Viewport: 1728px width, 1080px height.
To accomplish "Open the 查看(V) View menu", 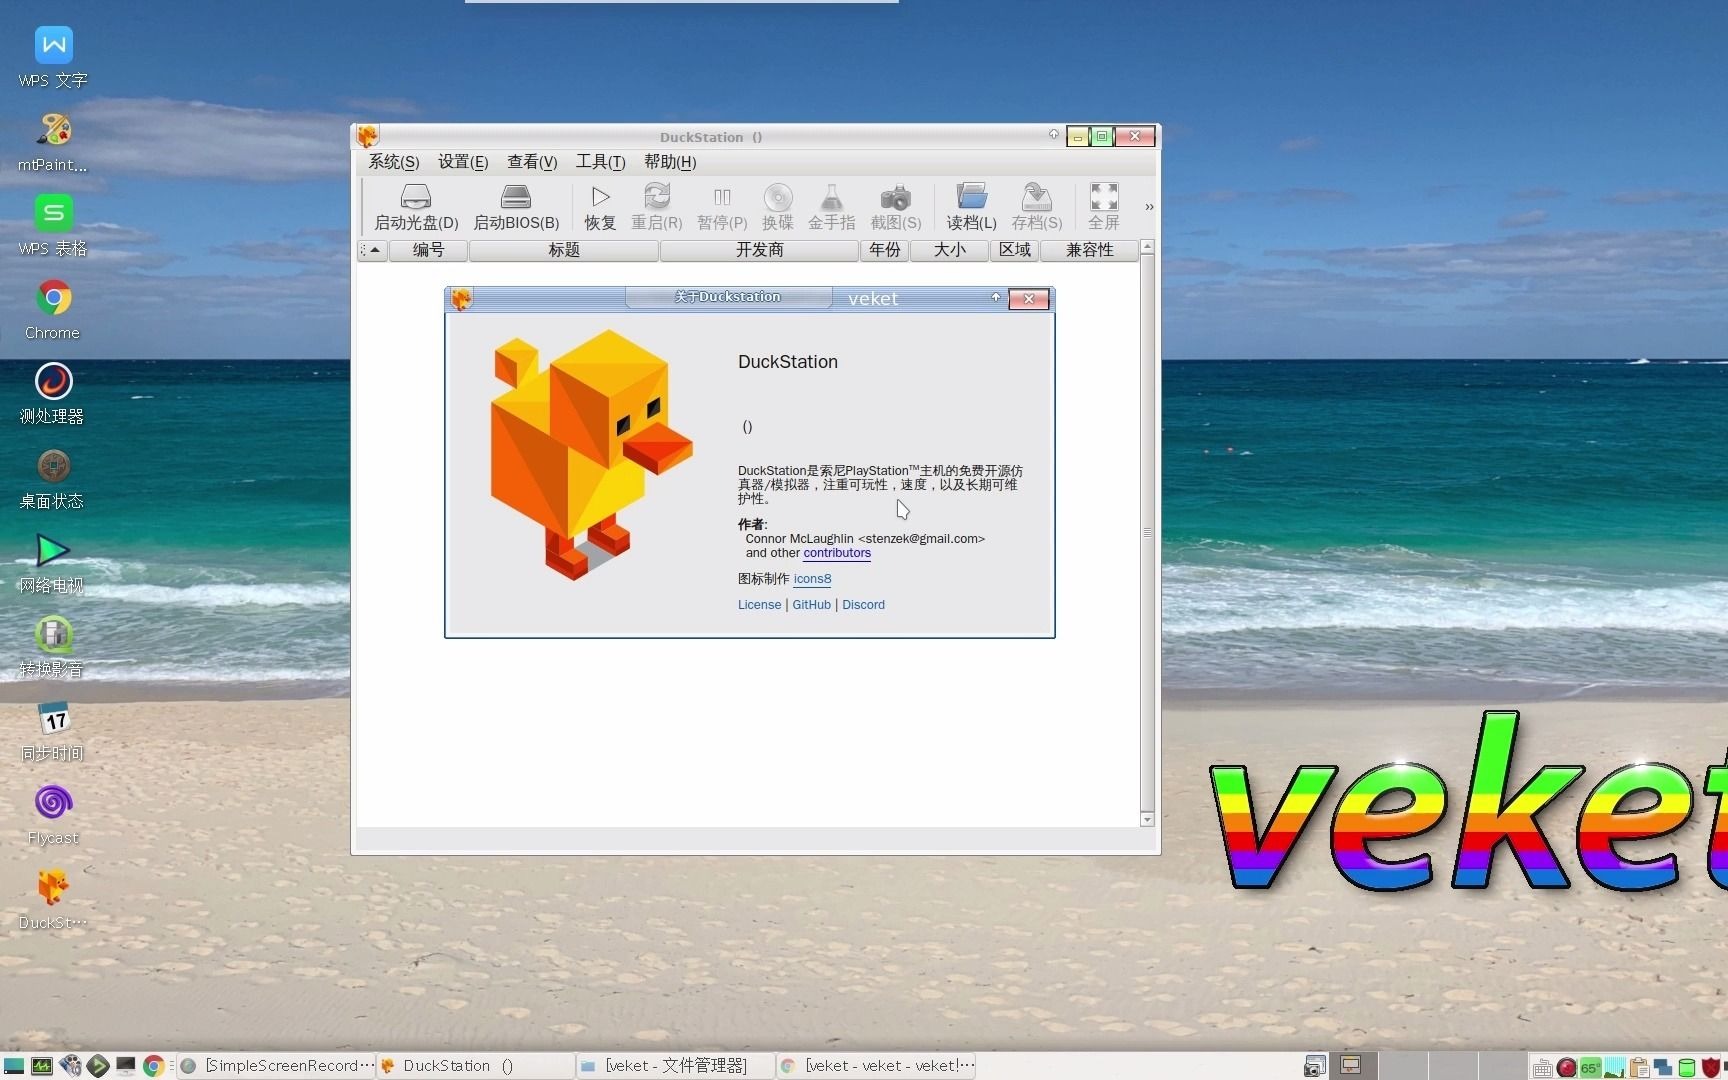I will (532, 162).
